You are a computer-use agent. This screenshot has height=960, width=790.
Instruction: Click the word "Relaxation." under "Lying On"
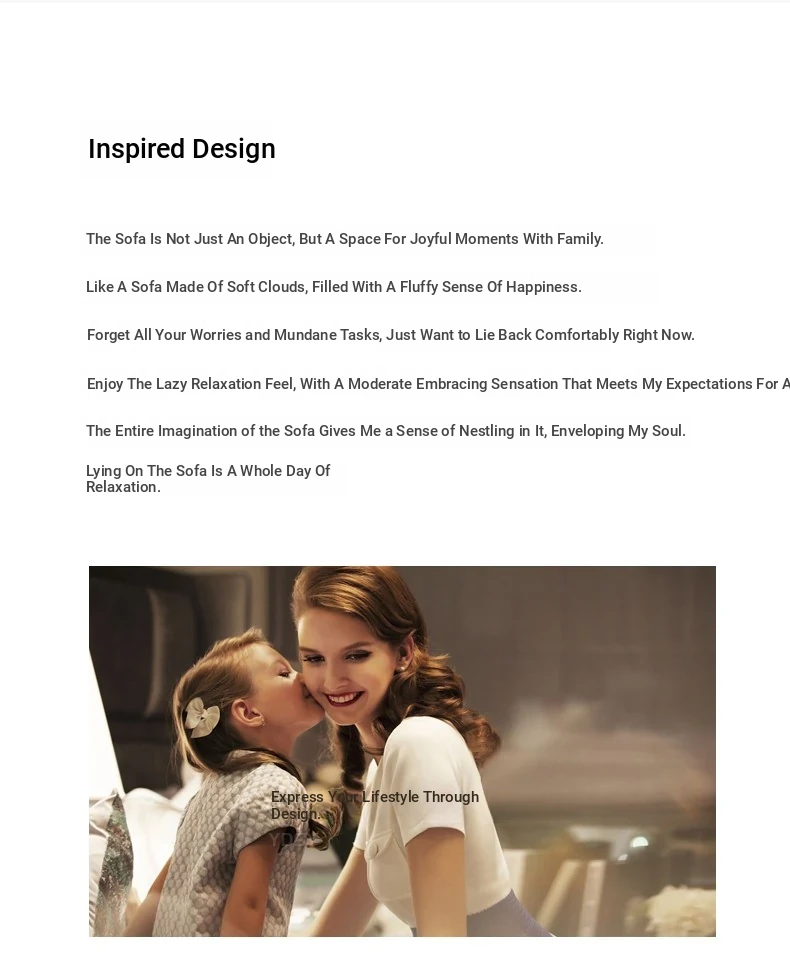pyautogui.click(x=123, y=487)
